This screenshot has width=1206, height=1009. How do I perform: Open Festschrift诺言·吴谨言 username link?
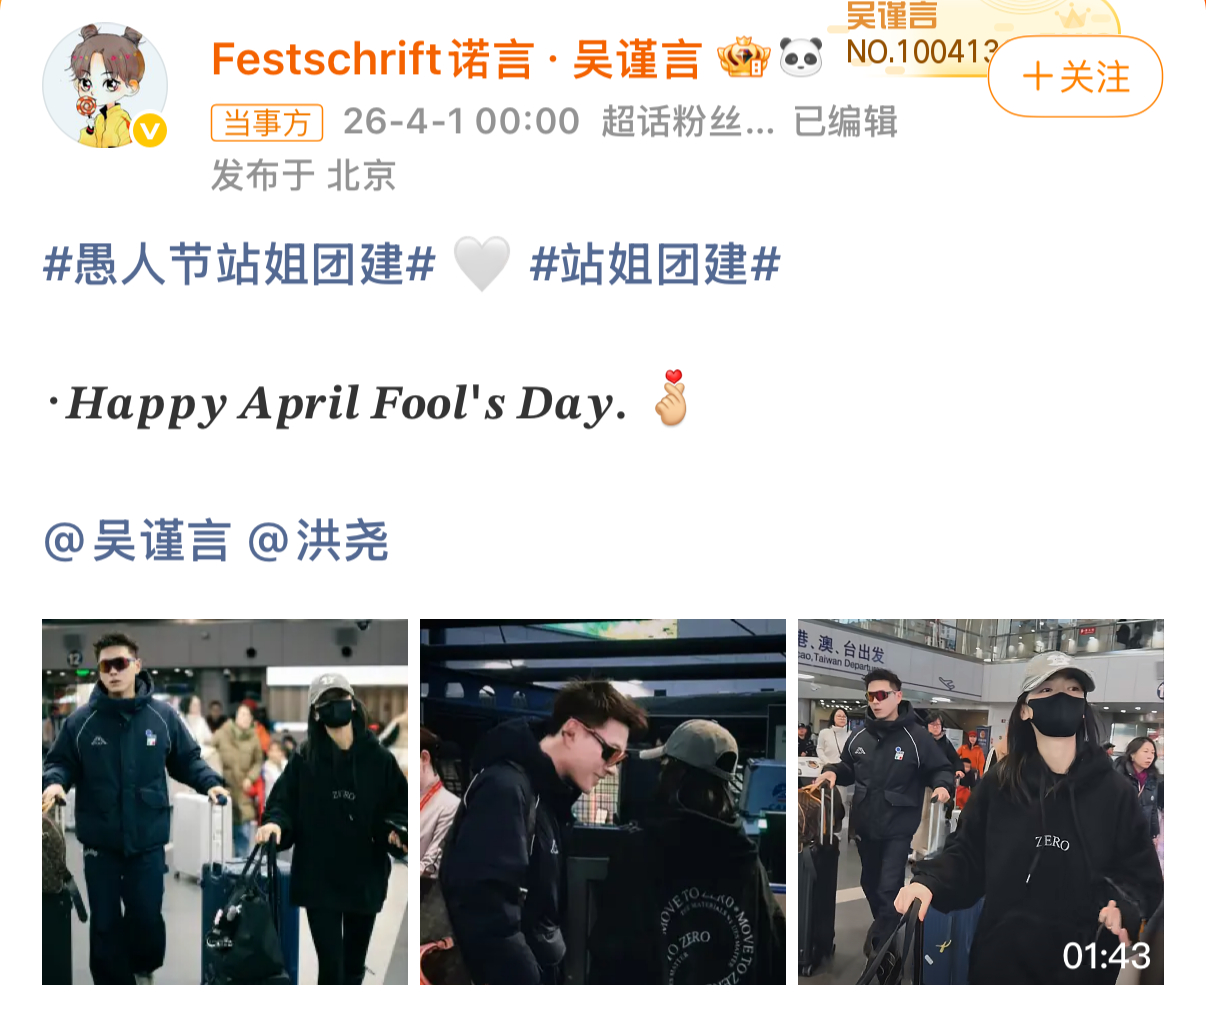pos(456,59)
